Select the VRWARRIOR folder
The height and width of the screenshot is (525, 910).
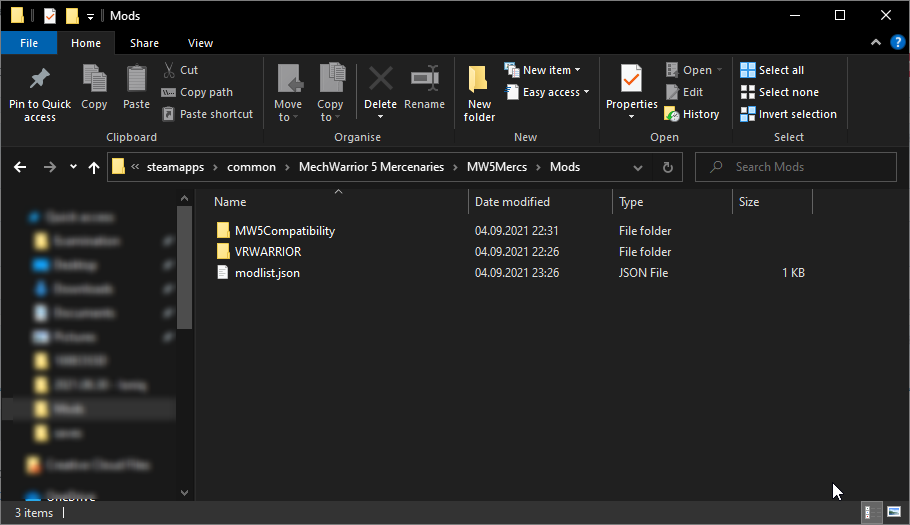(x=268, y=252)
